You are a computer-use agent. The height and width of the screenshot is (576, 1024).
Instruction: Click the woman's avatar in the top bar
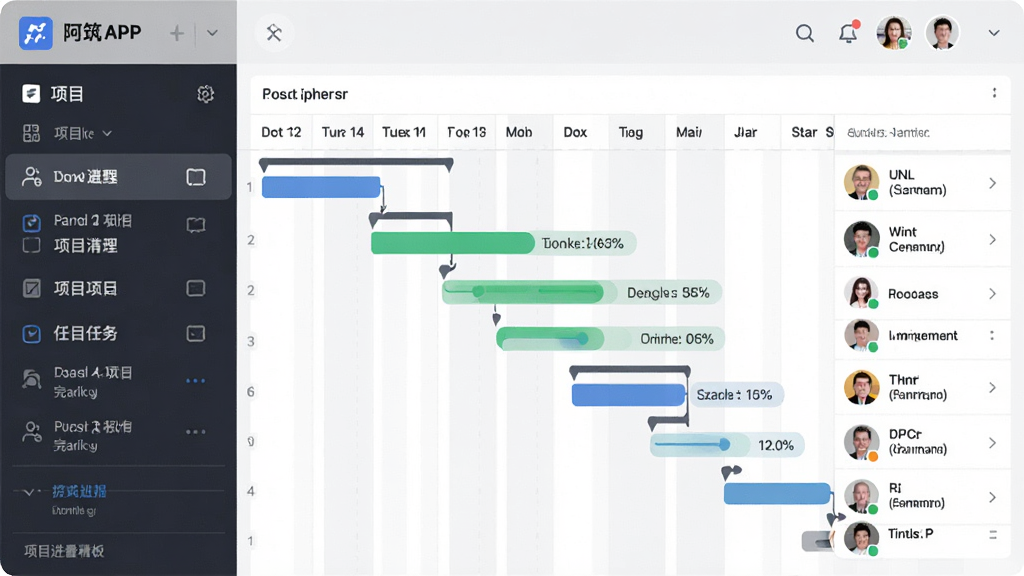click(893, 33)
